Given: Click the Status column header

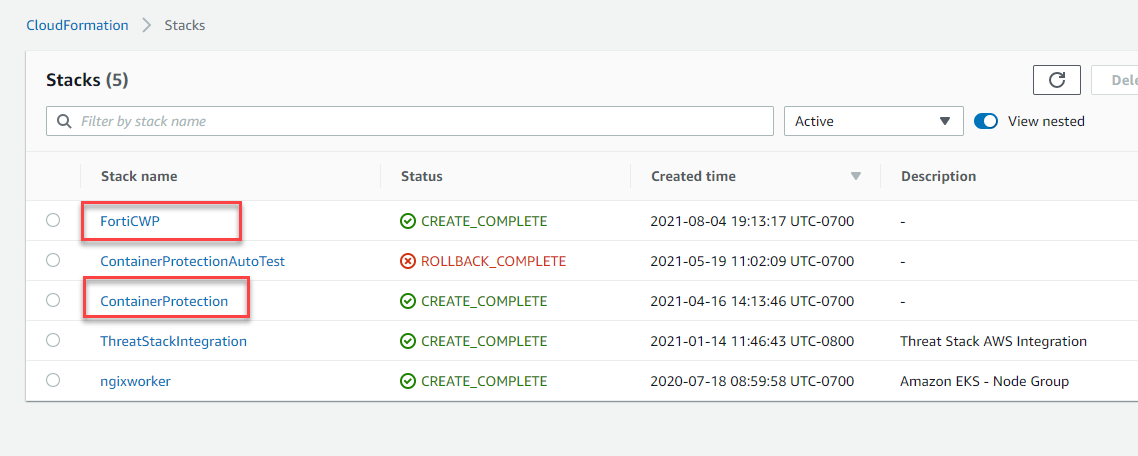Looking at the screenshot, I should 421,176.
